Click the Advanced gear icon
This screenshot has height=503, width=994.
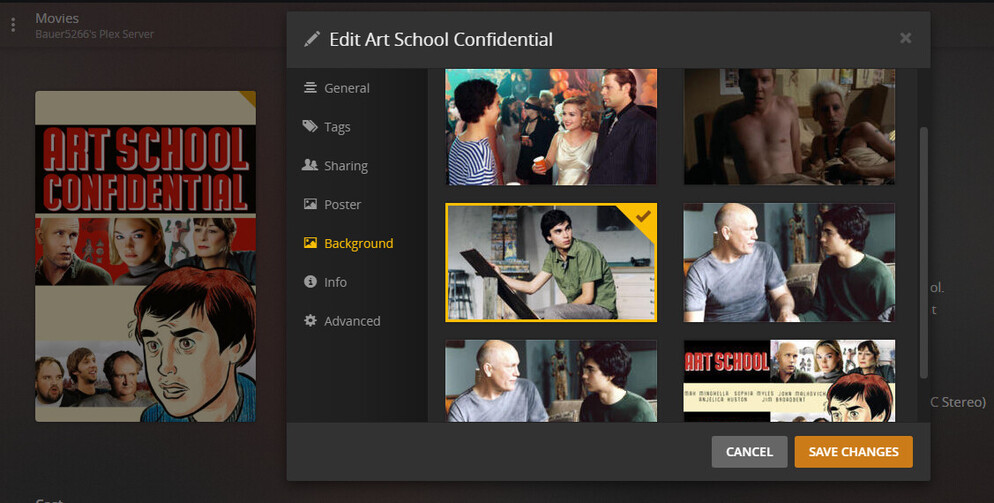click(310, 320)
